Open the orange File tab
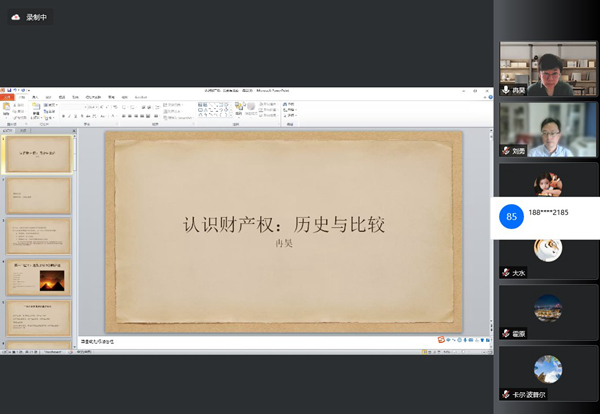This screenshot has height=414, width=600. pyautogui.click(x=8, y=98)
